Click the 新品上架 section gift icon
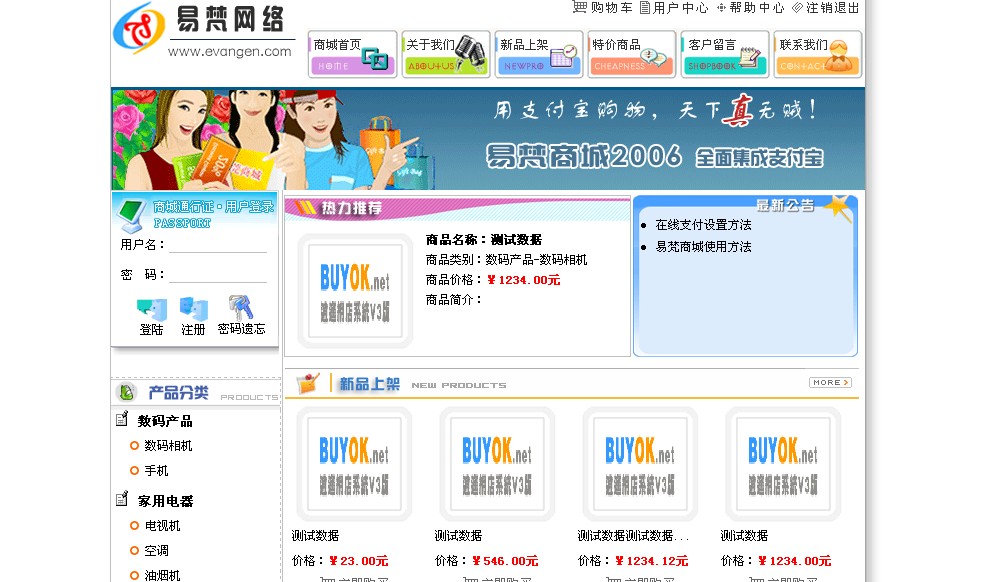 coord(308,383)
